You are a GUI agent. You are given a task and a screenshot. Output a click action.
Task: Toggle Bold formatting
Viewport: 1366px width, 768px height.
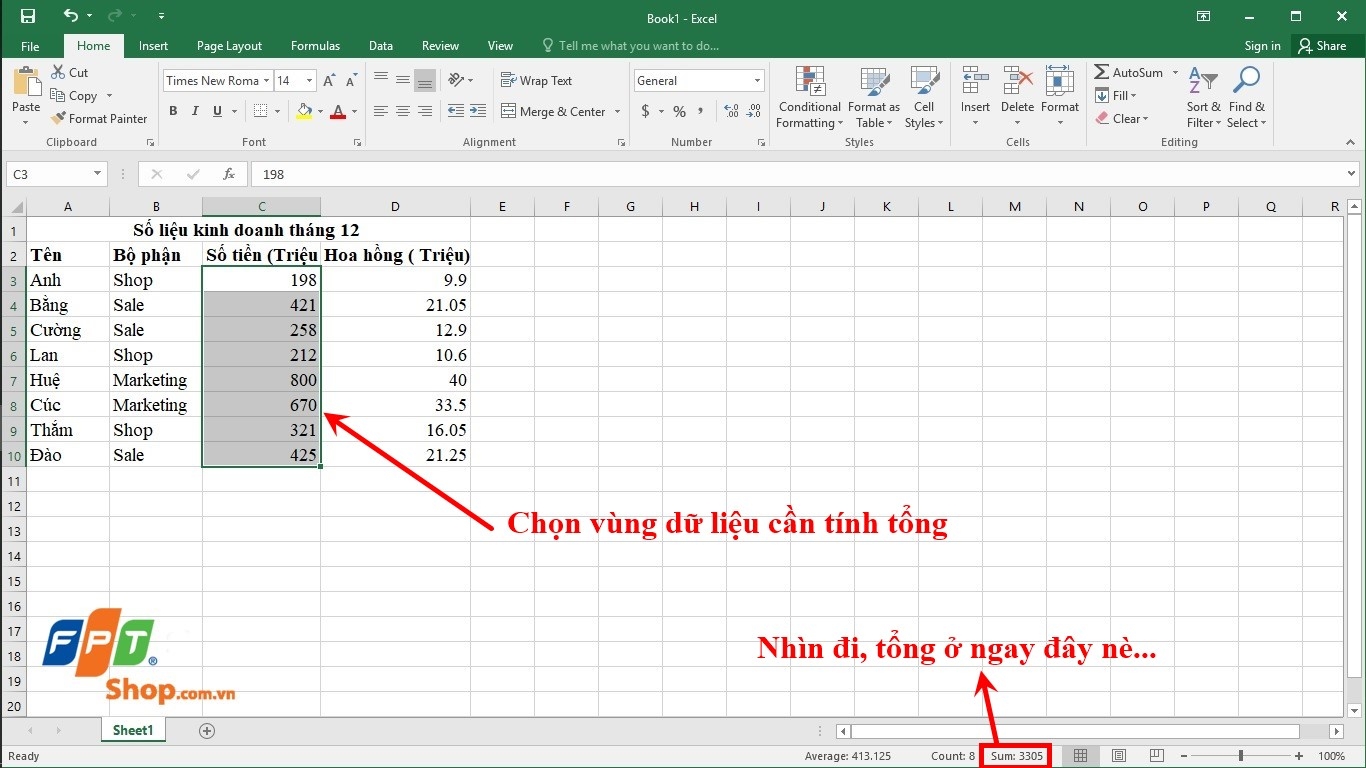(x=173, y=111)
